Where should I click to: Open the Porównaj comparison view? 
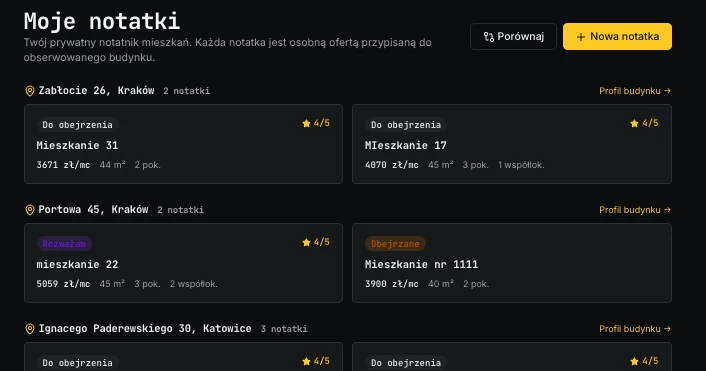point(513,36)
